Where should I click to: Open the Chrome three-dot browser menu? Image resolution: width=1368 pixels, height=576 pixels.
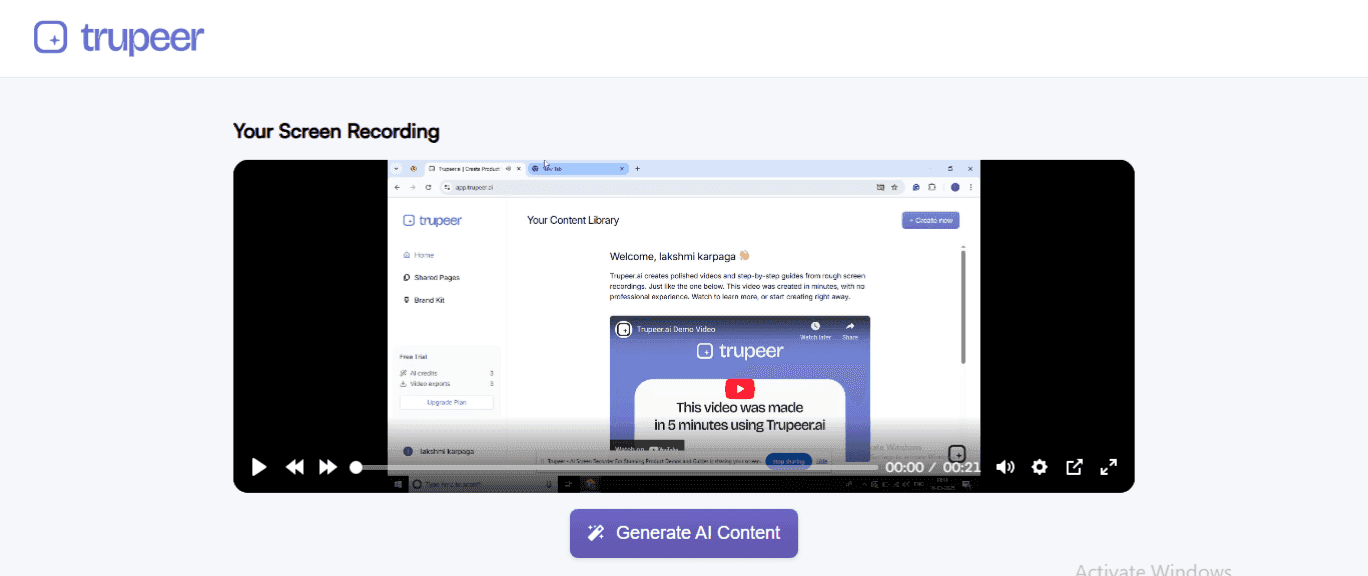coord(969,187)
